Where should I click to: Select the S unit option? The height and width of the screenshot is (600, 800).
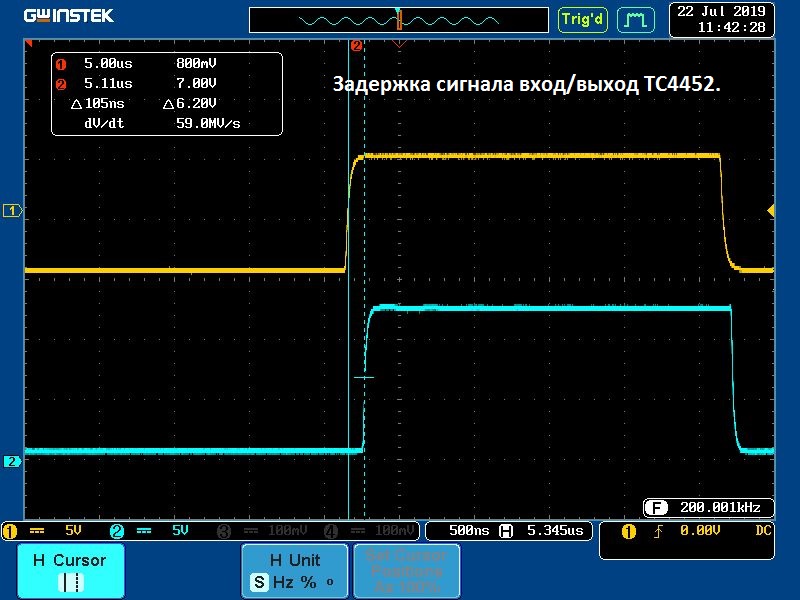pos(259,582)
